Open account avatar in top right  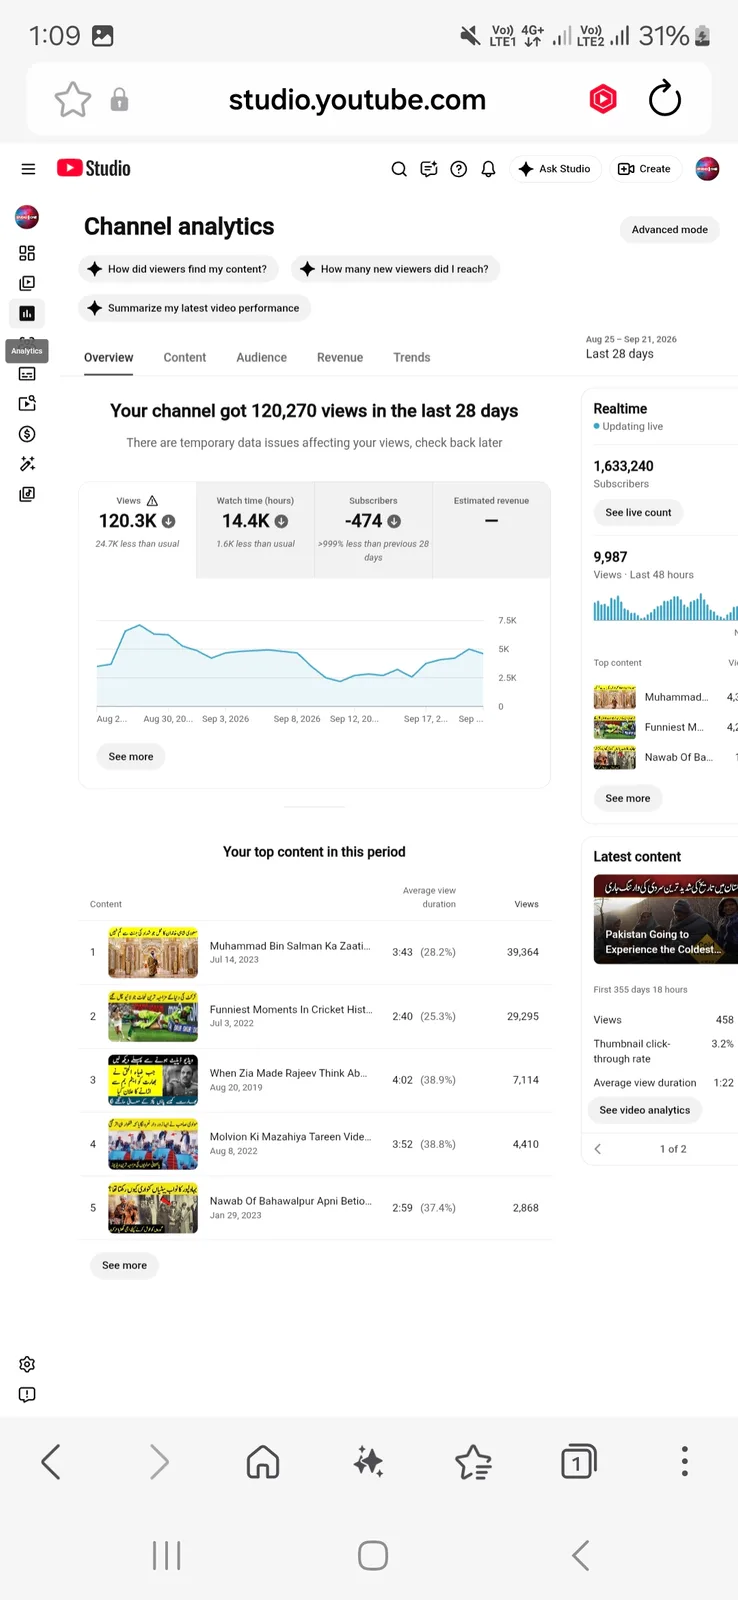point(707,169)
